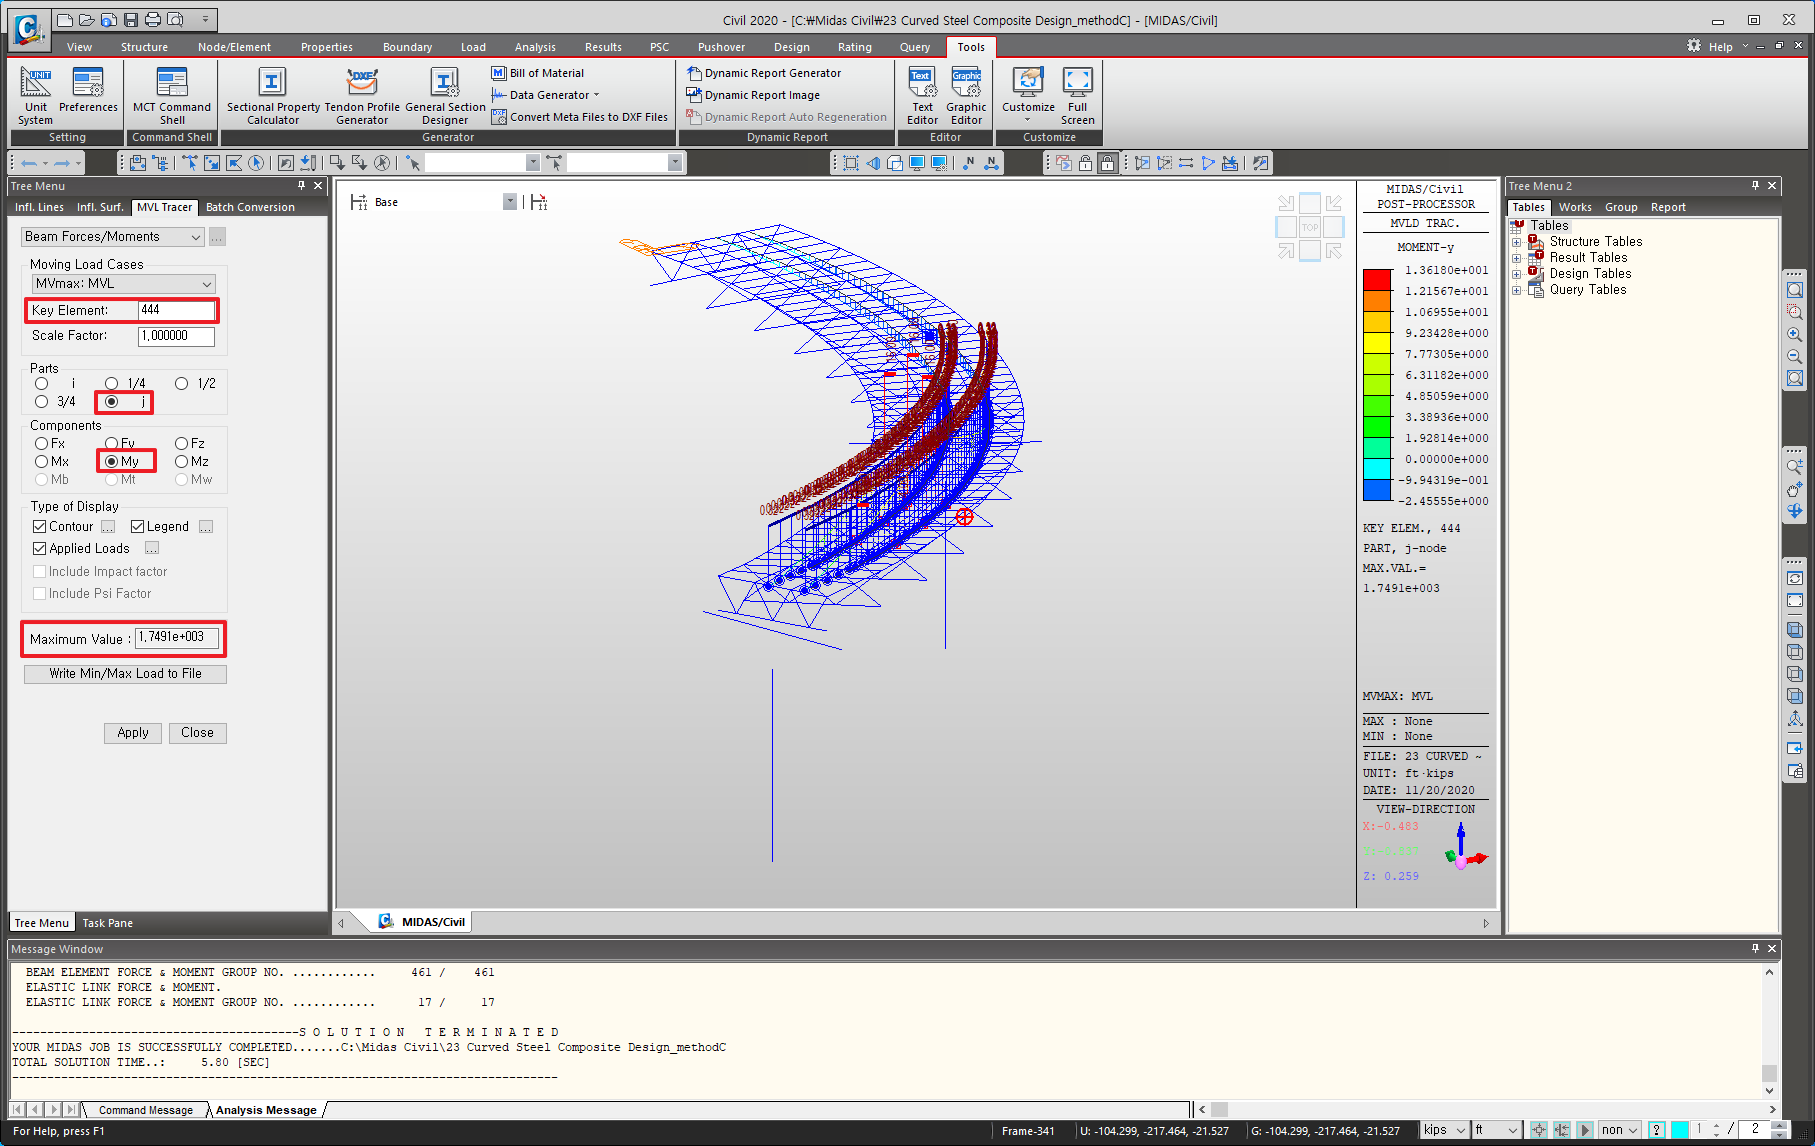Open Sectional Property Calculator
Screen dimensions: 1815x1146
[x=273, y=96]
